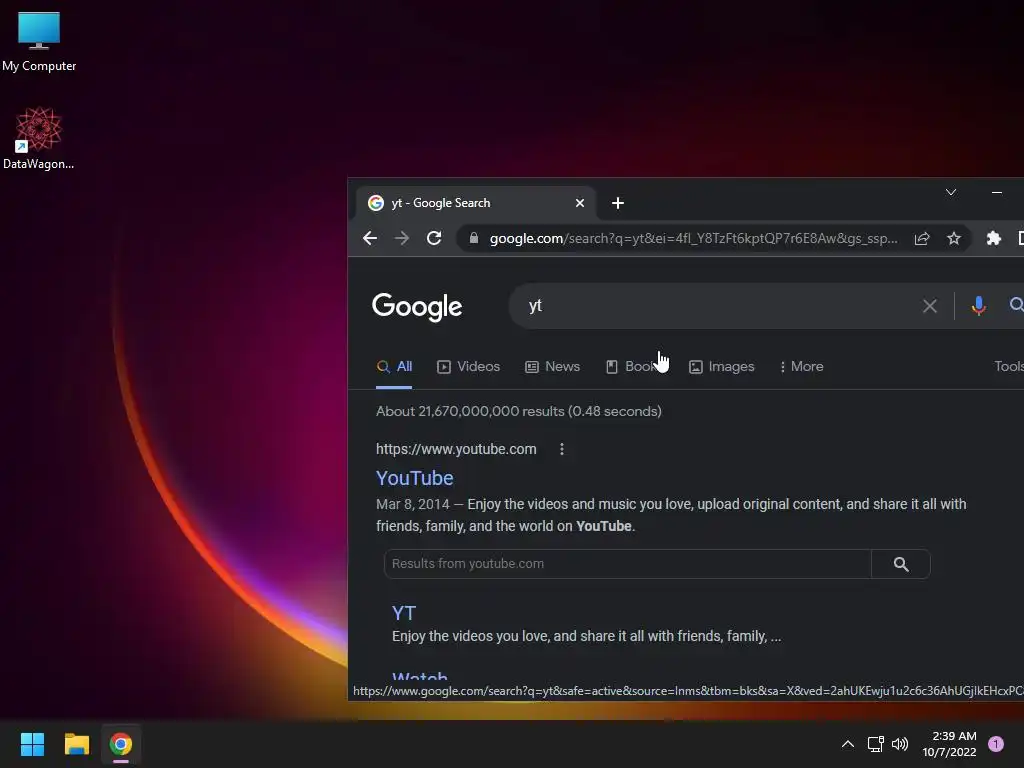Submit the youtube.com site search

(x=901, y=564)
